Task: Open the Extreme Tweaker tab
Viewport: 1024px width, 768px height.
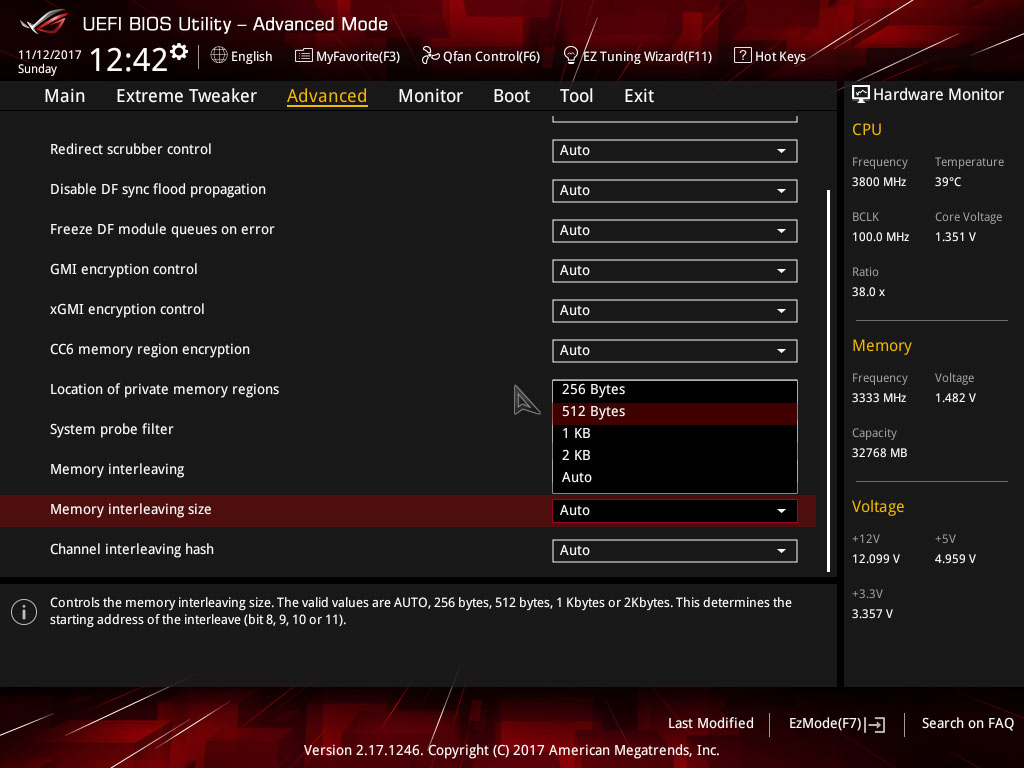Action: 186,96
